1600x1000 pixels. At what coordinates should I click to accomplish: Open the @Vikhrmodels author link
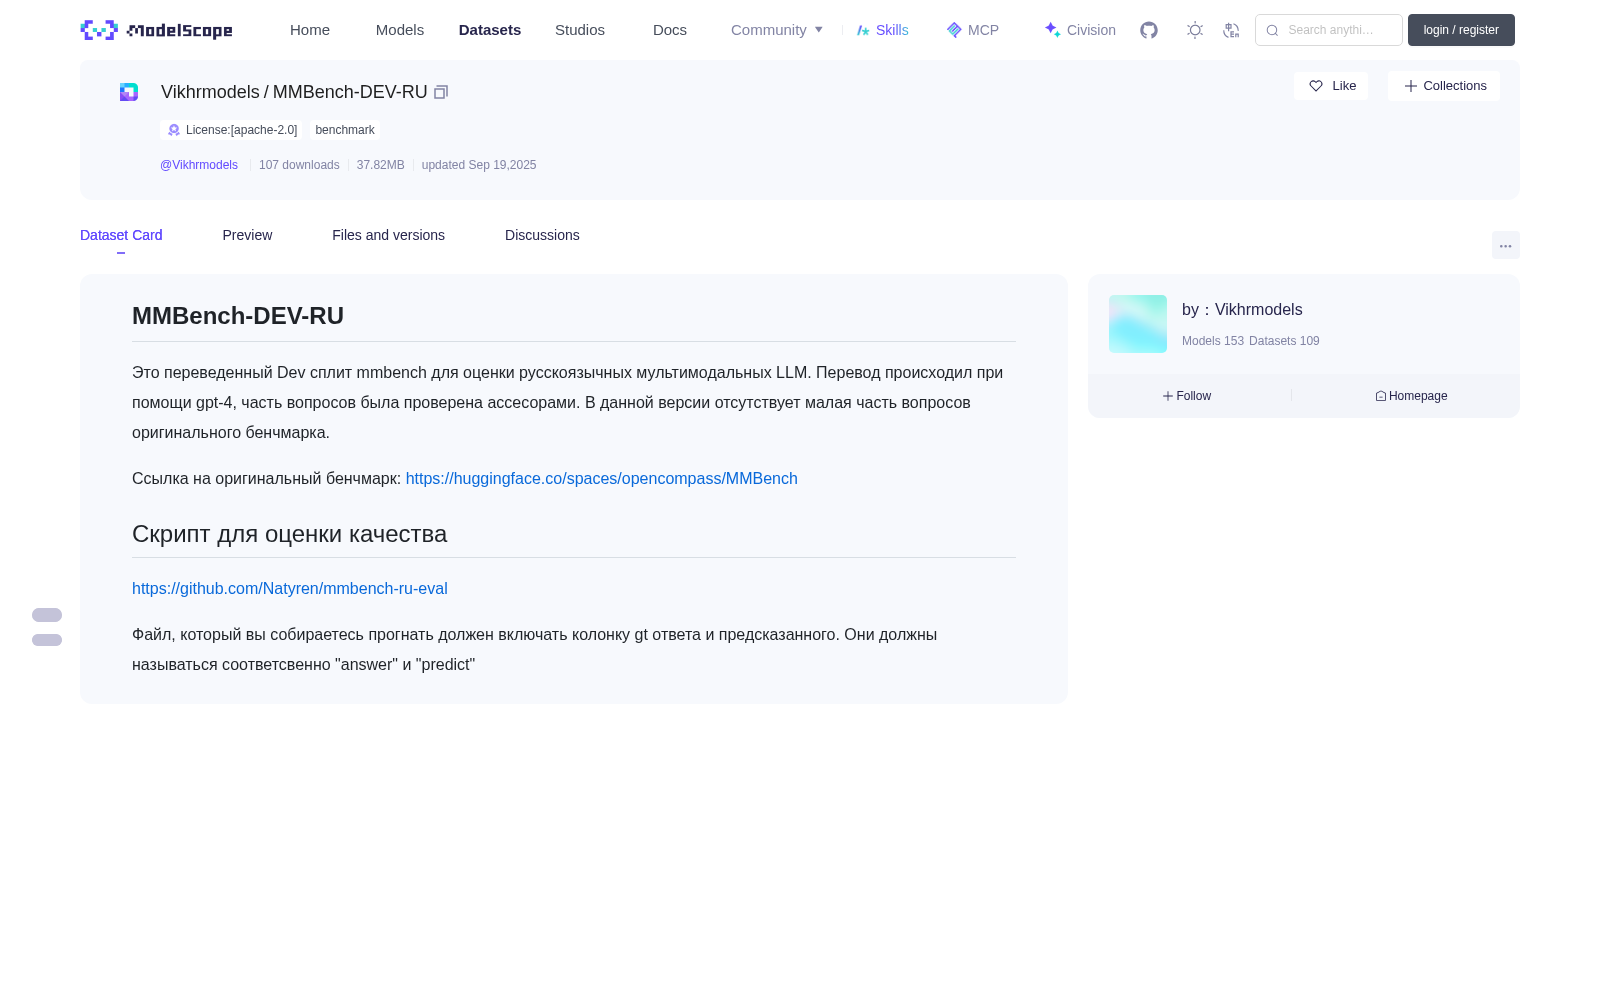199,165
